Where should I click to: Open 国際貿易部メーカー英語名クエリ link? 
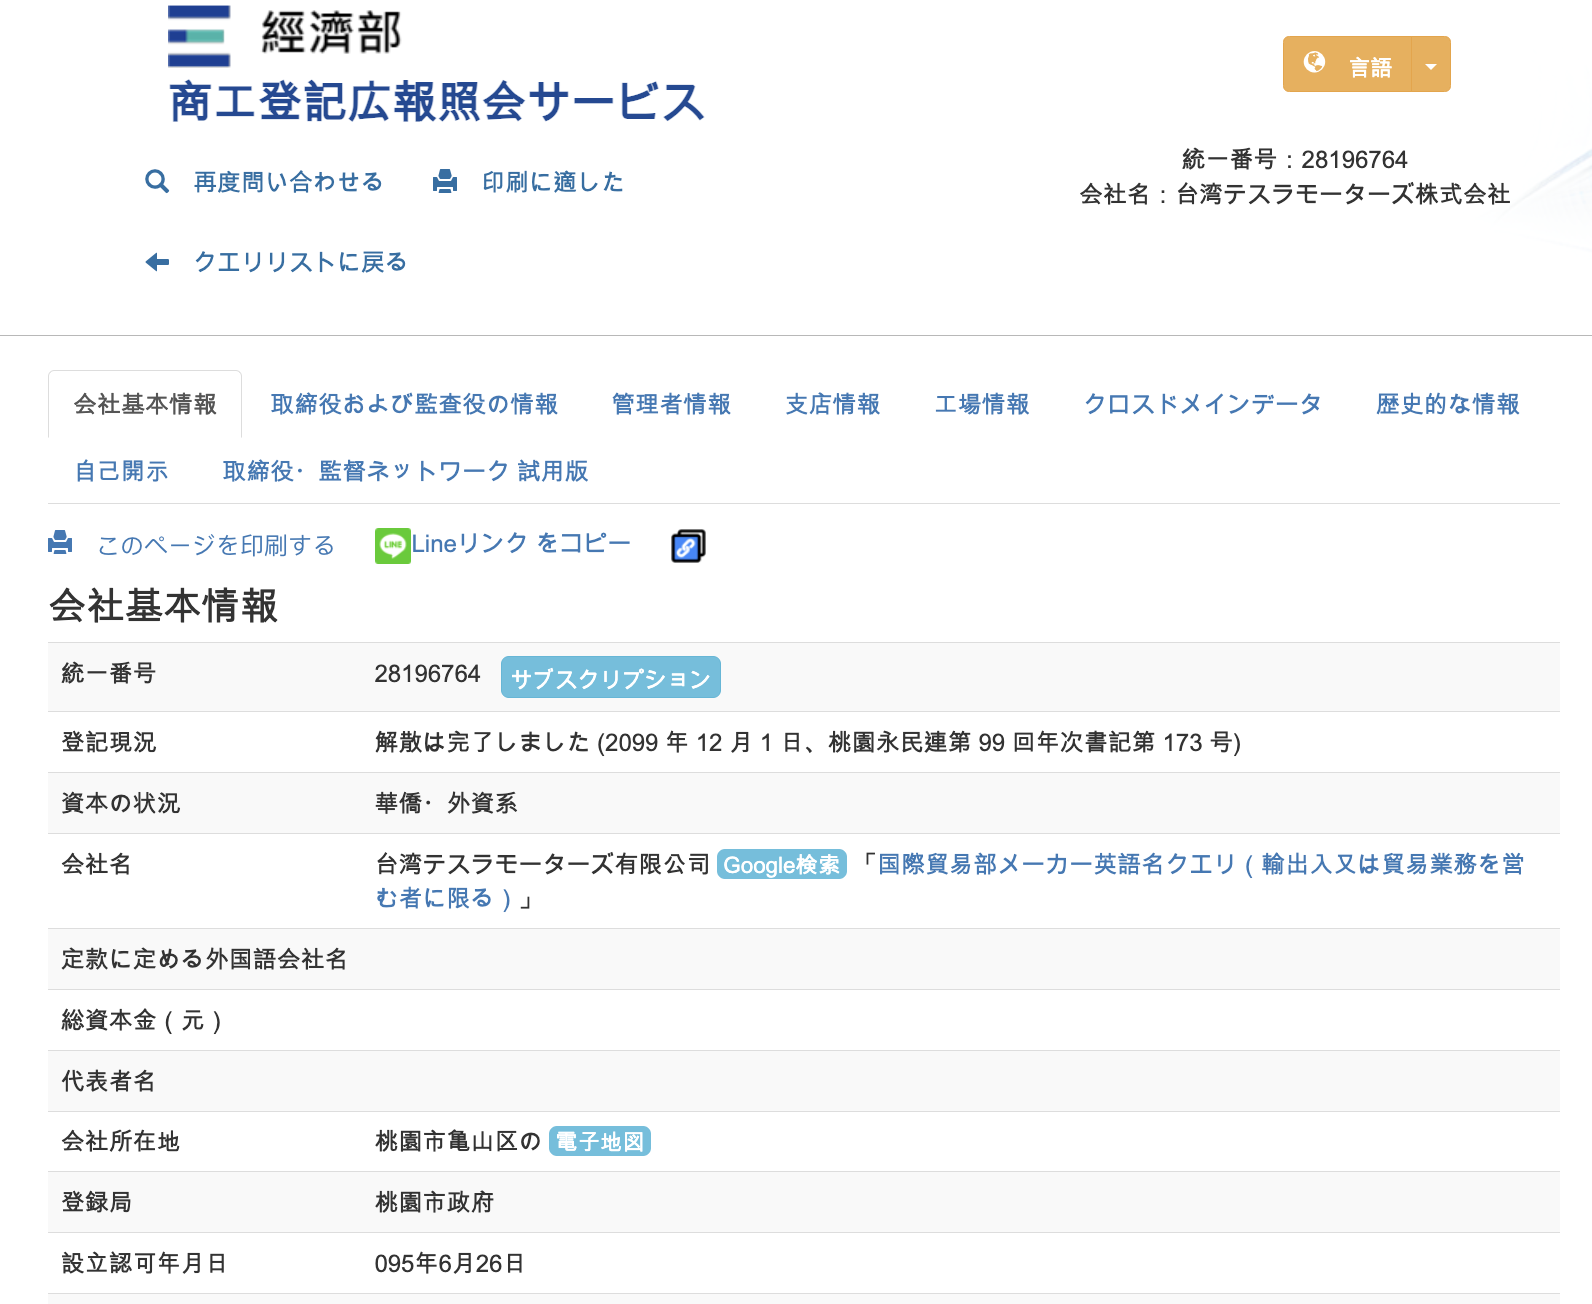coord(950,881)
